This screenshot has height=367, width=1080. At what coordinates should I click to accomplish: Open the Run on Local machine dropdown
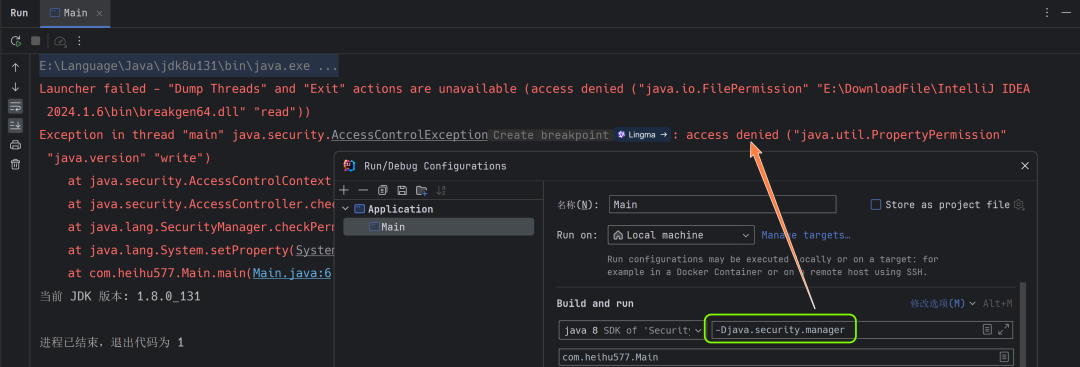tap(681, 235)
